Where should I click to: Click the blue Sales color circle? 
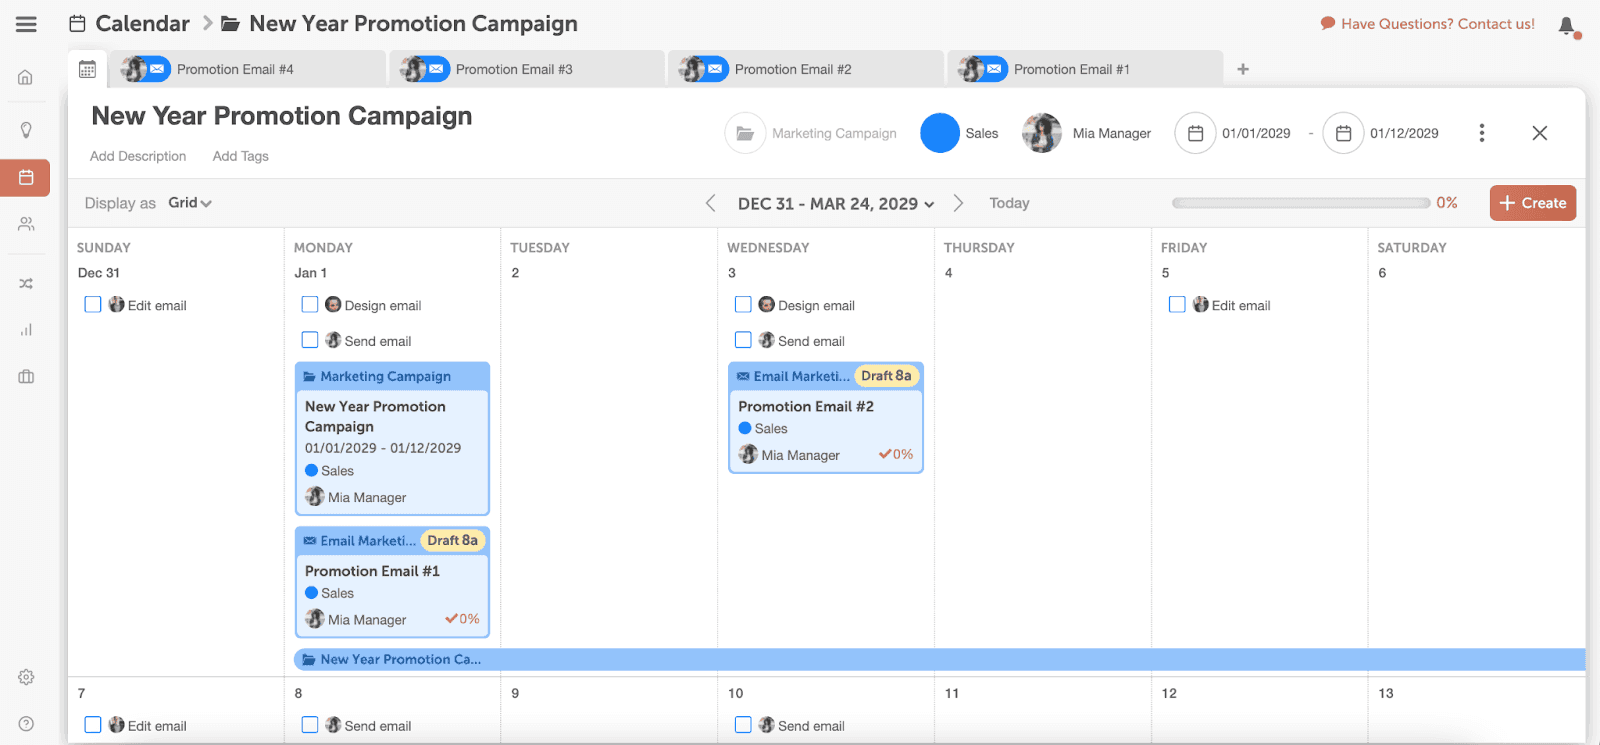pyautogui.click(x=940, y=133)
